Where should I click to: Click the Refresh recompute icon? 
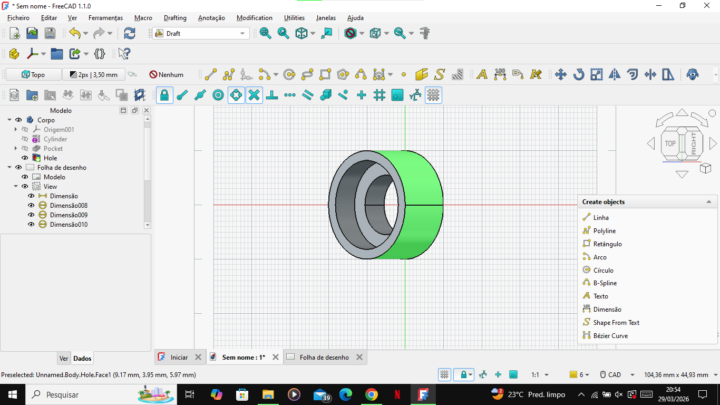[x=129, y=33]
